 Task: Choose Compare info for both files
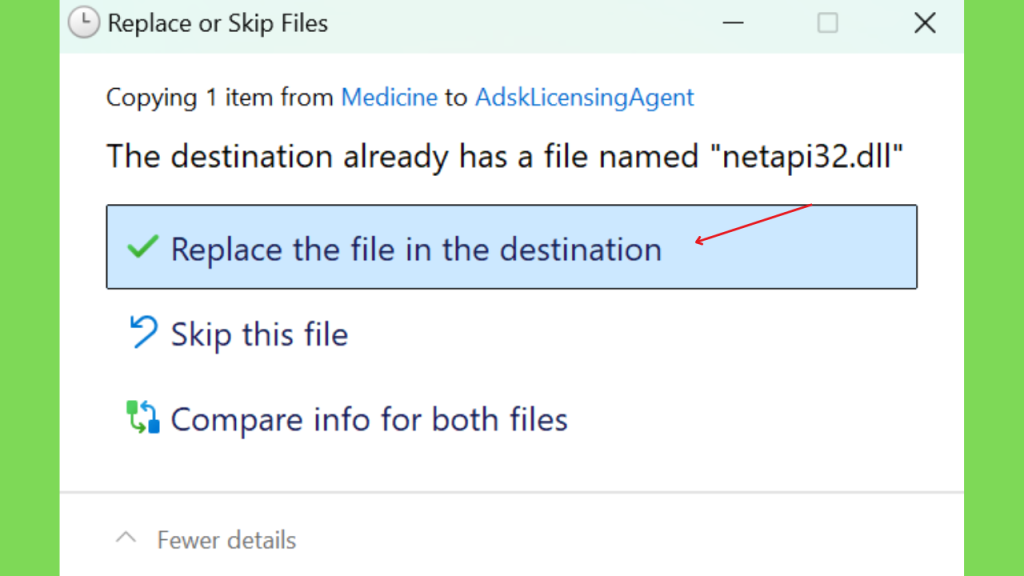coord(369,419)
